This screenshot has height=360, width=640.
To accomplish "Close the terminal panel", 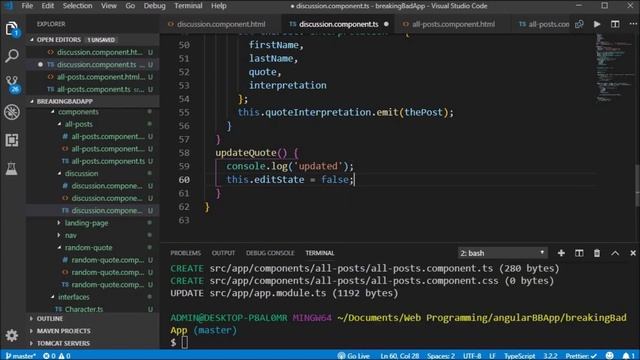I will tap(633, 253).
